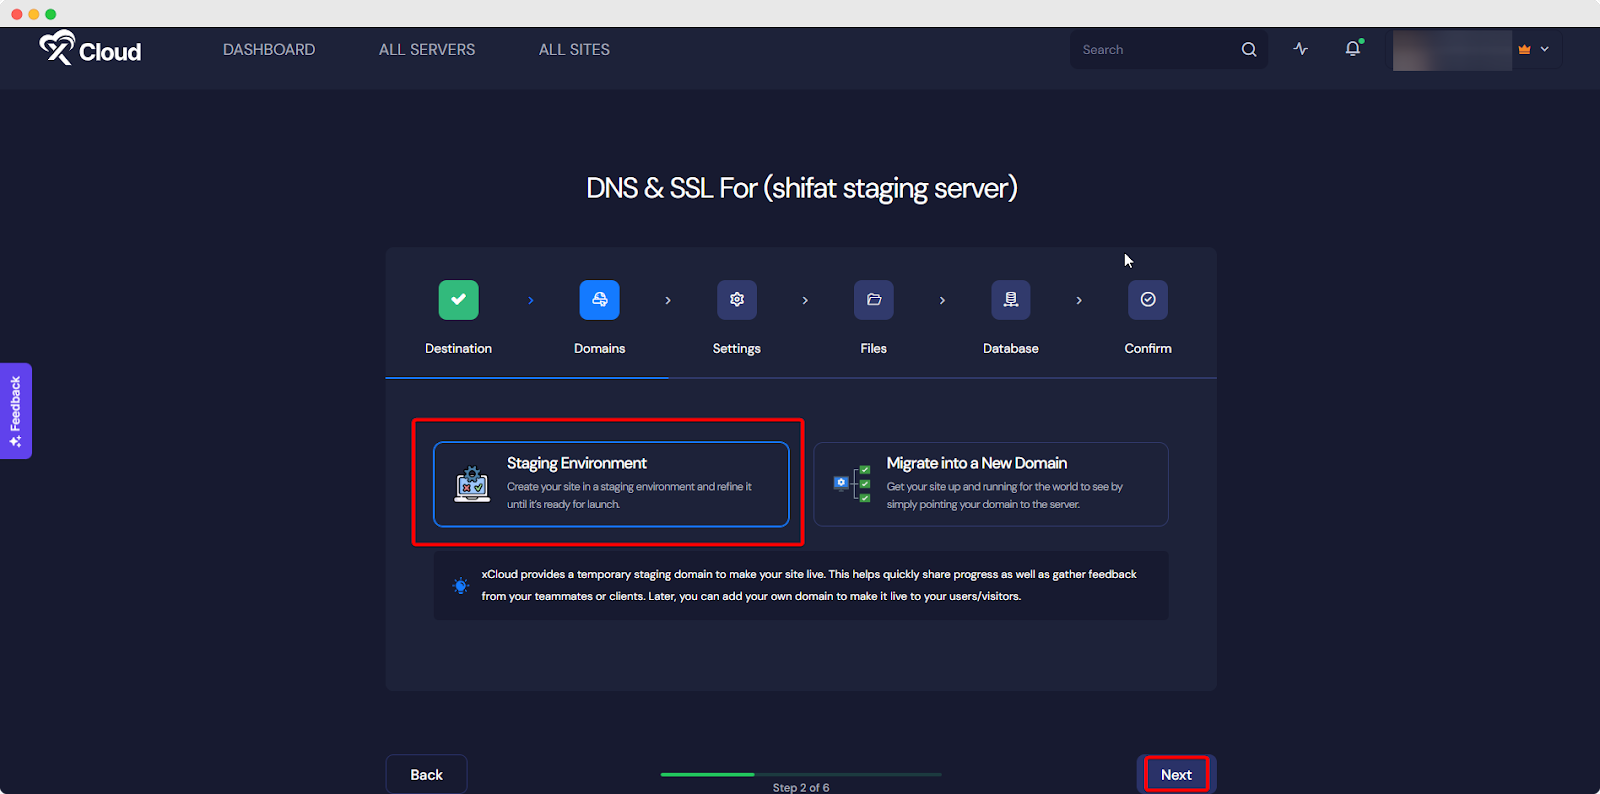Screen dimensions: 1600x794
Task: Select the Domains step icon
Action: (x=599, y=300)
